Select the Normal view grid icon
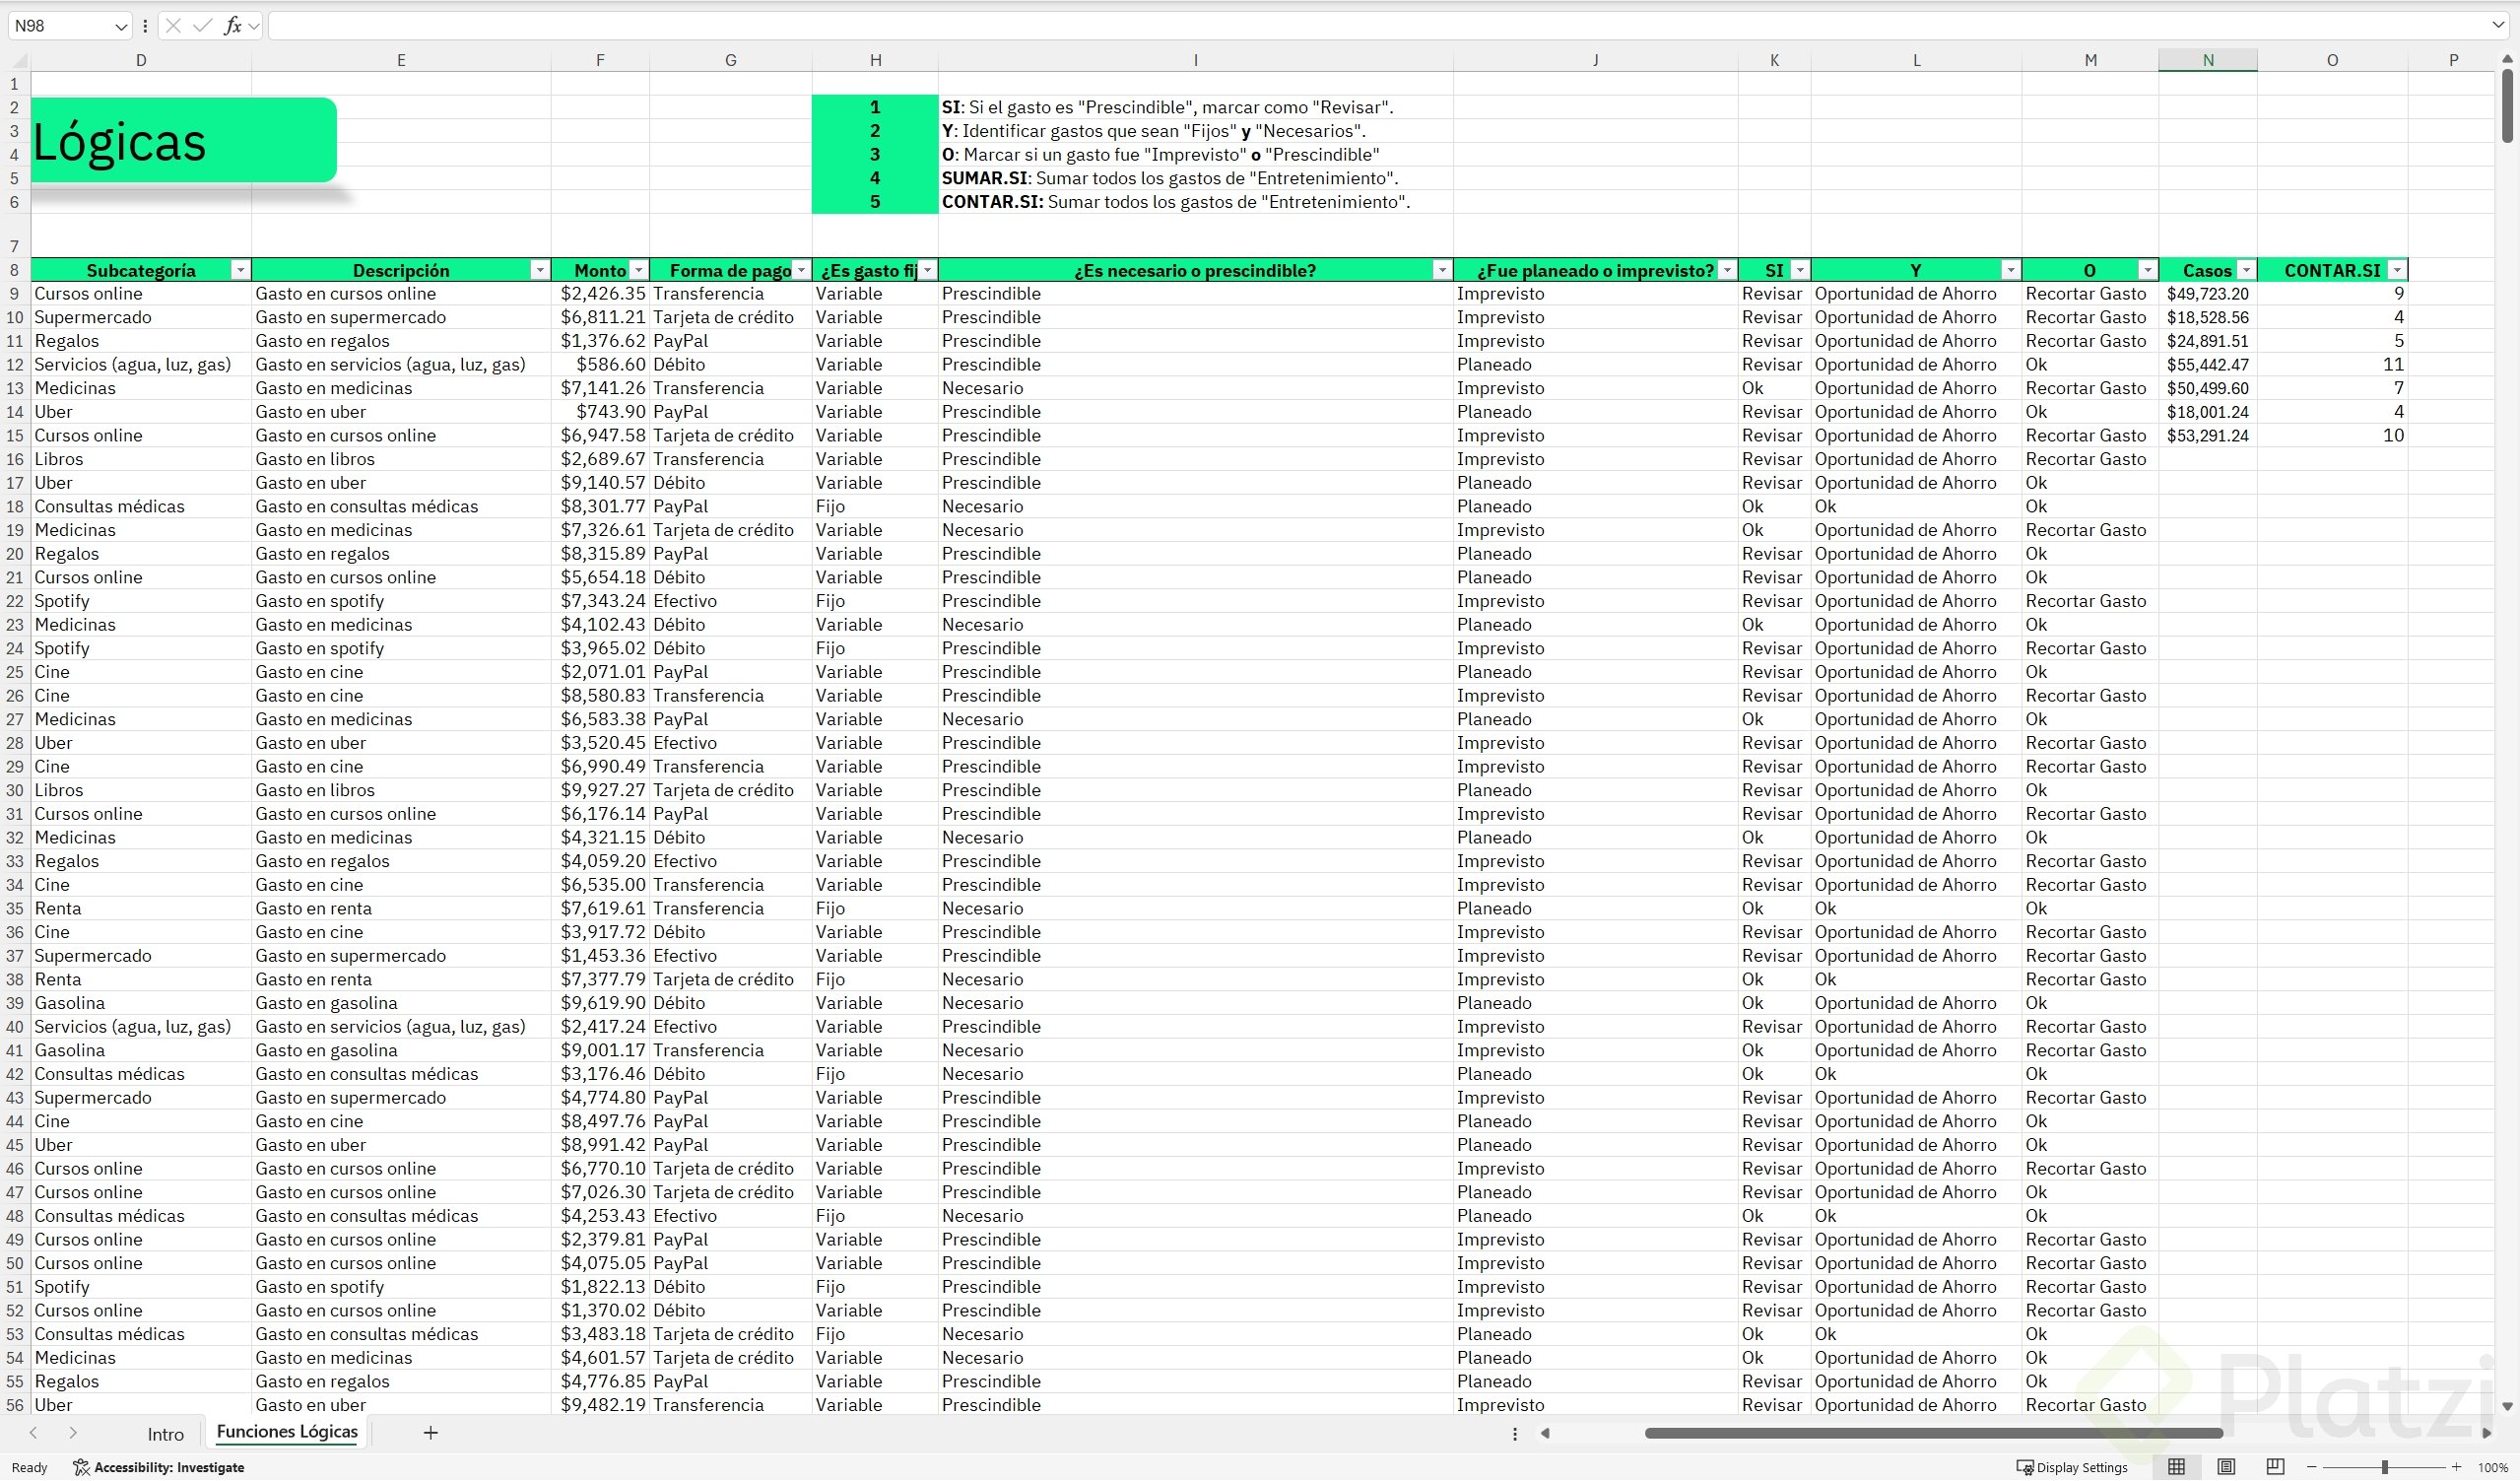Screen dimensions: 2520x1481 [2176, 1467]
